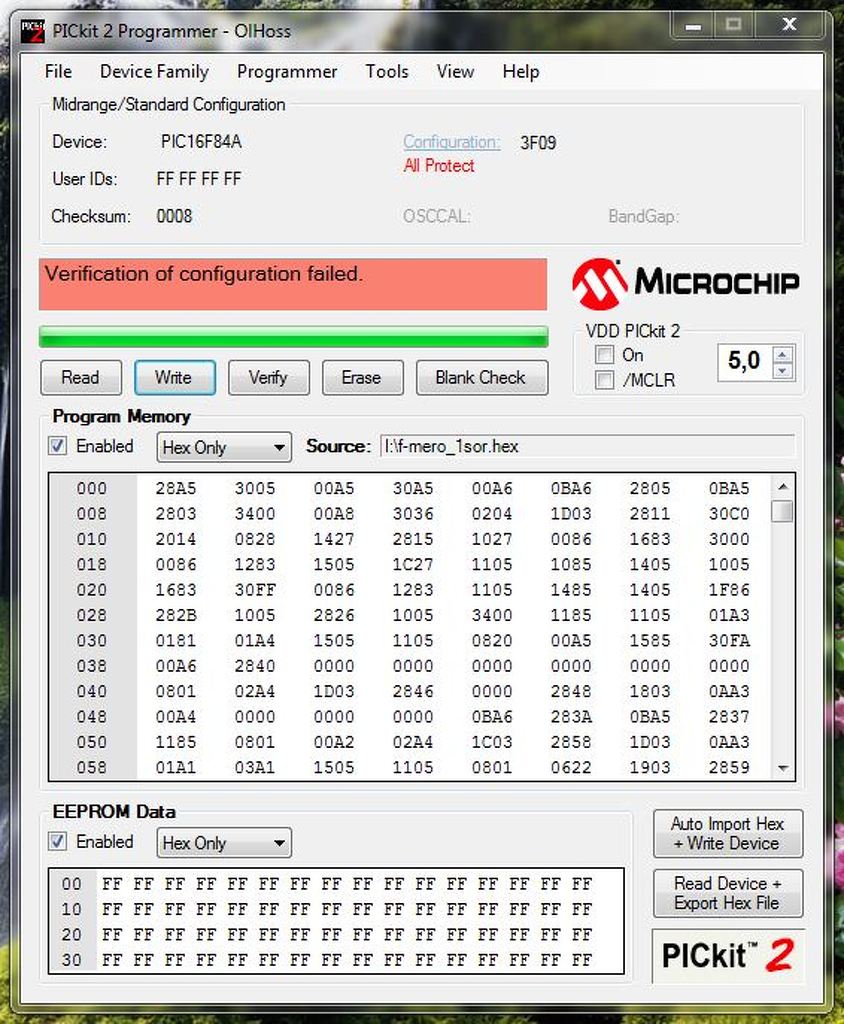The image size is (844, 1024).
Task: Click the VDD voltage value field 5,0
Action: coord(745,361)
